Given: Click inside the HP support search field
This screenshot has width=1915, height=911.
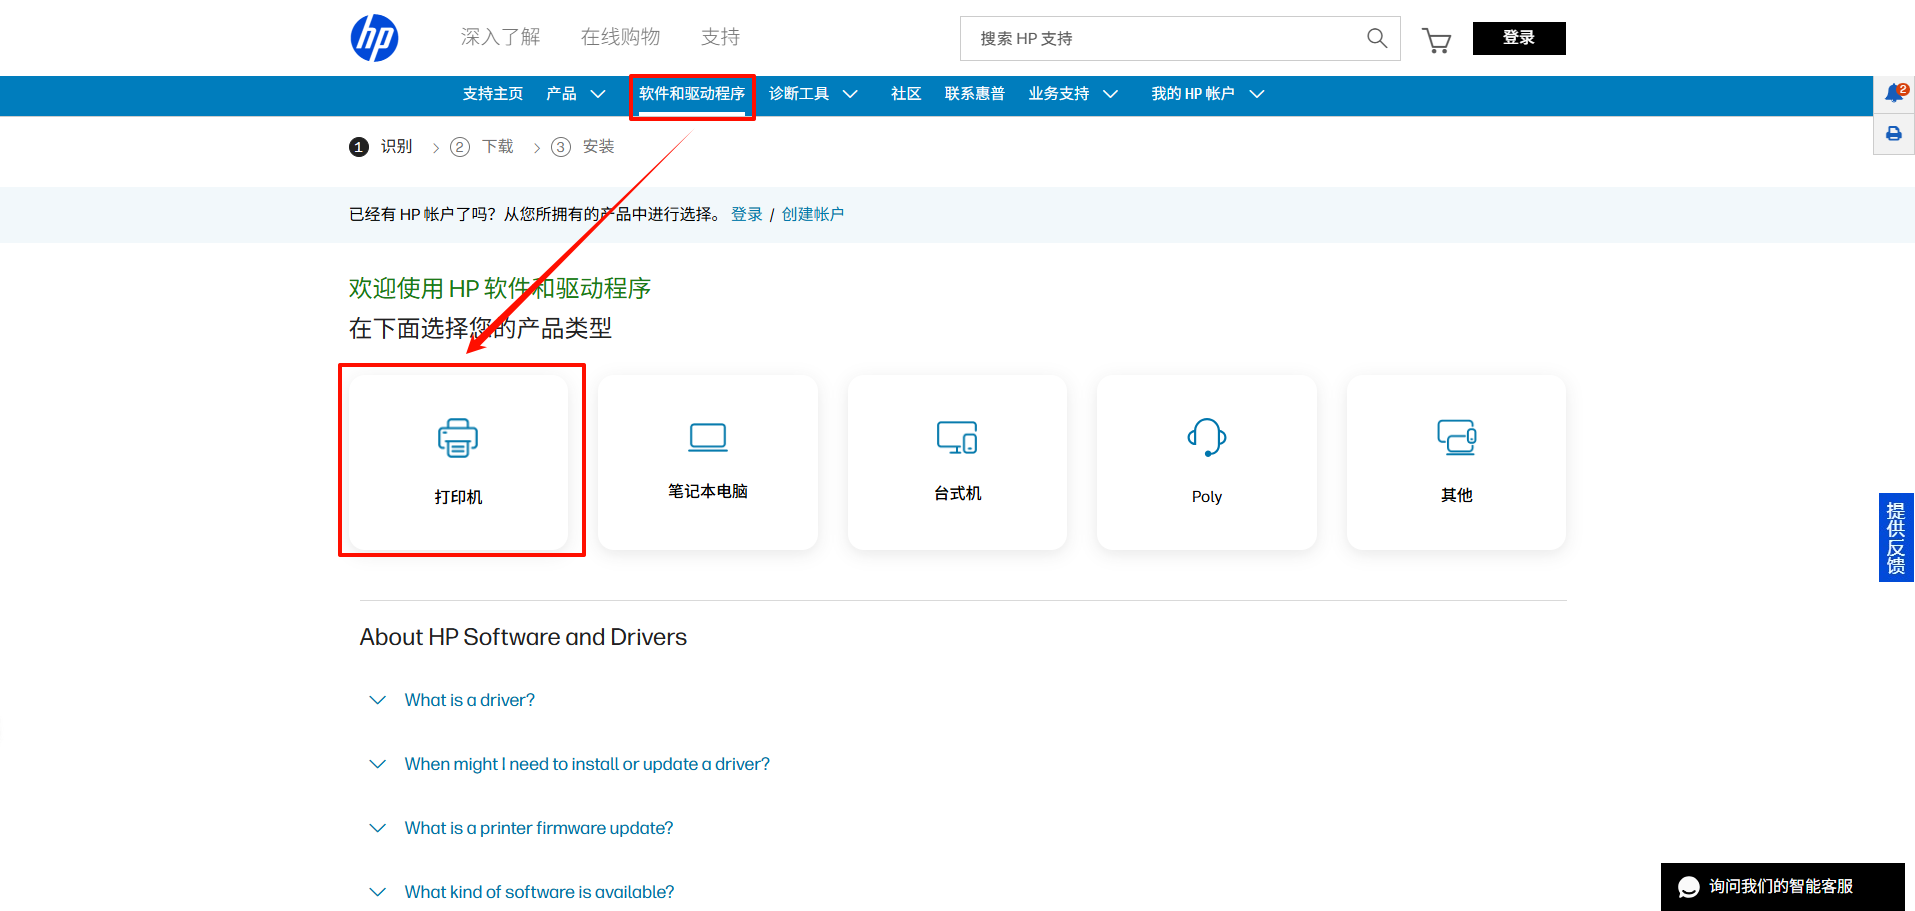Looking at the screenshot, I should point(1150,38).
